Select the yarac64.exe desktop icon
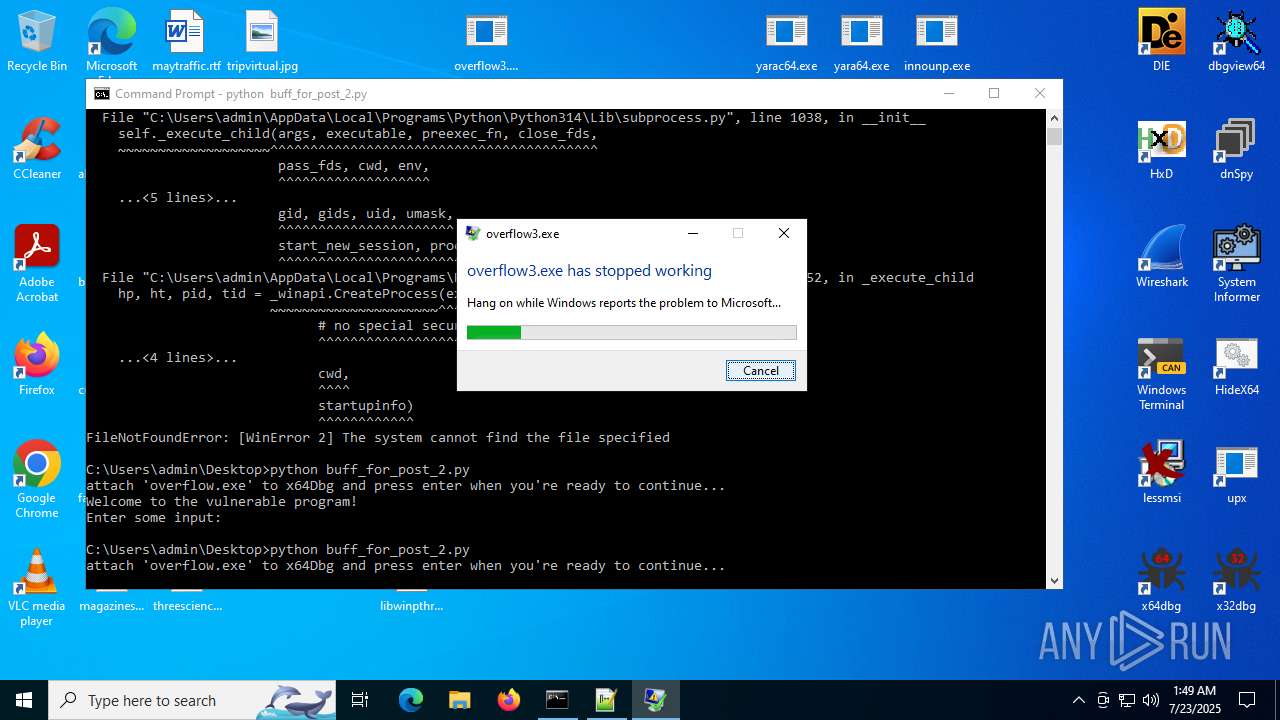 786,41
